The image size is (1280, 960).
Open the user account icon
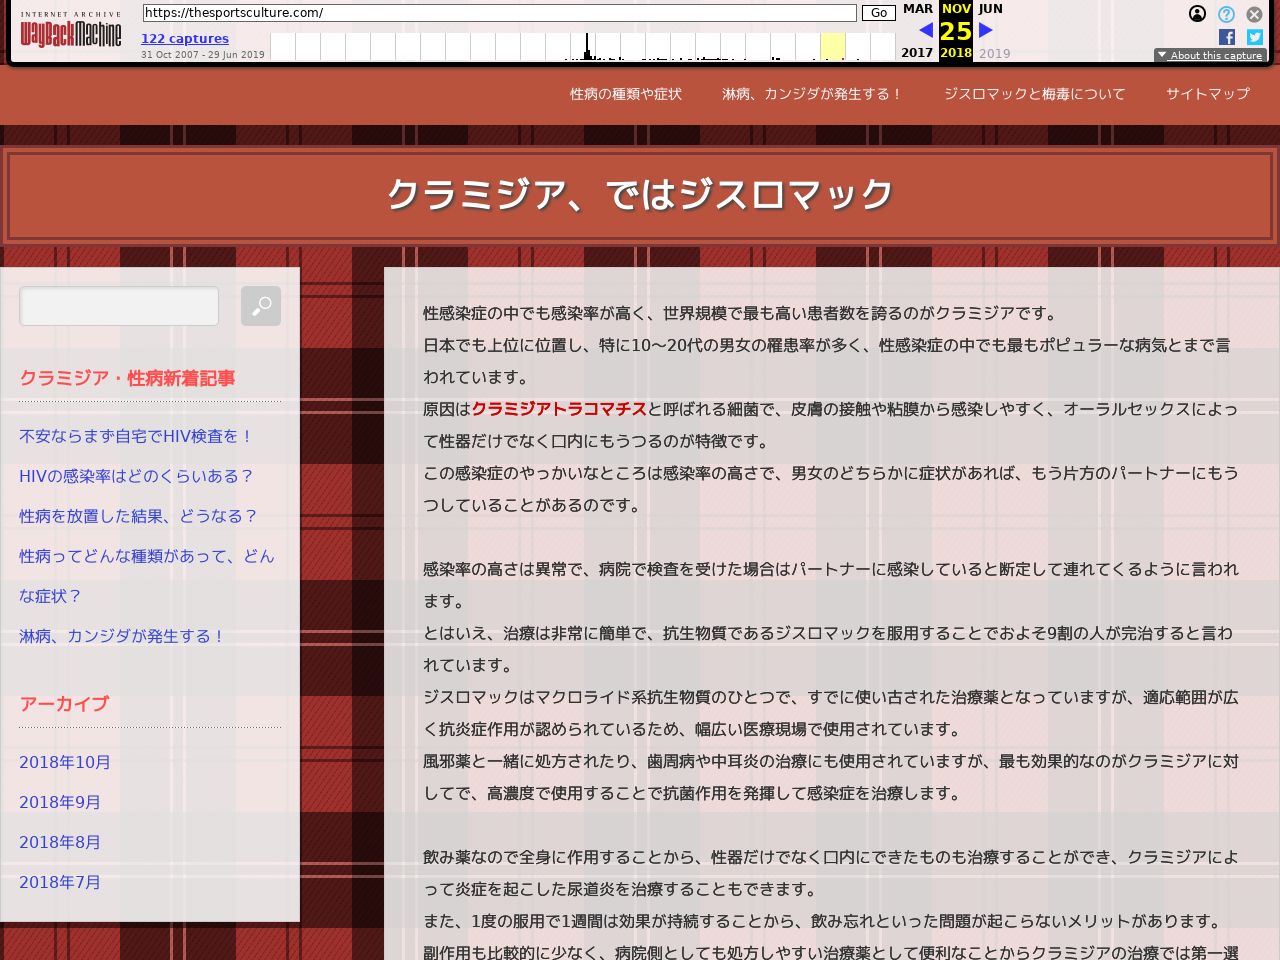coord(1197,14)
